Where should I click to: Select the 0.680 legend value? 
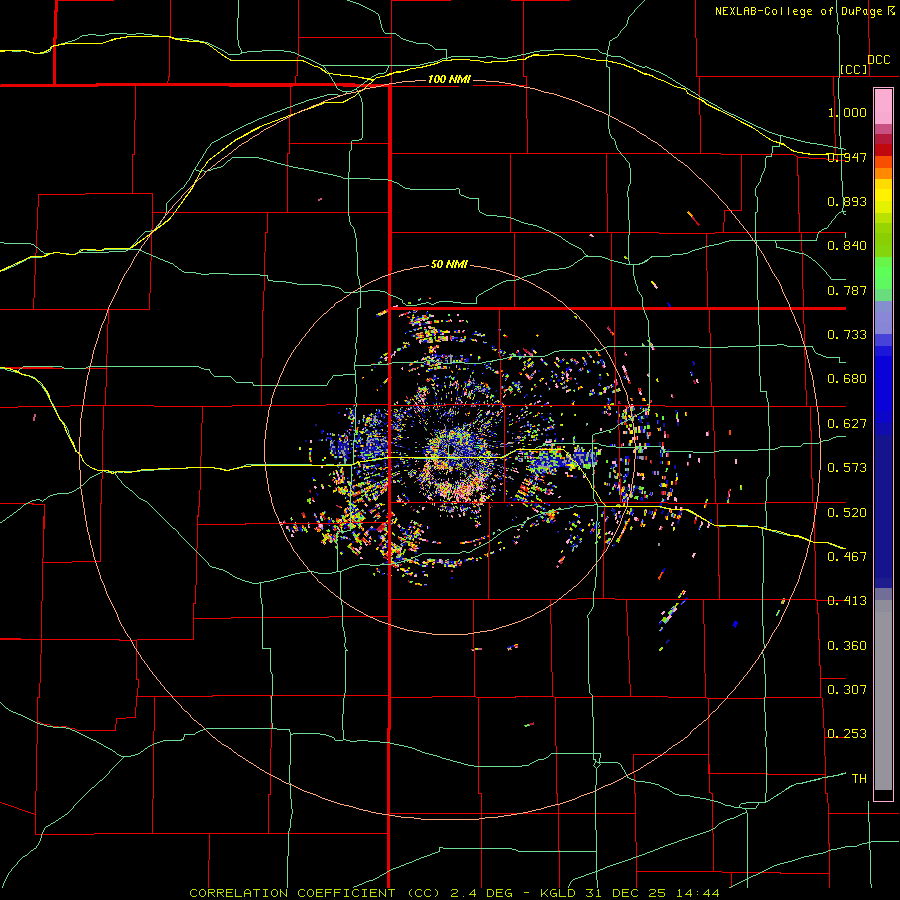(847, 379)
